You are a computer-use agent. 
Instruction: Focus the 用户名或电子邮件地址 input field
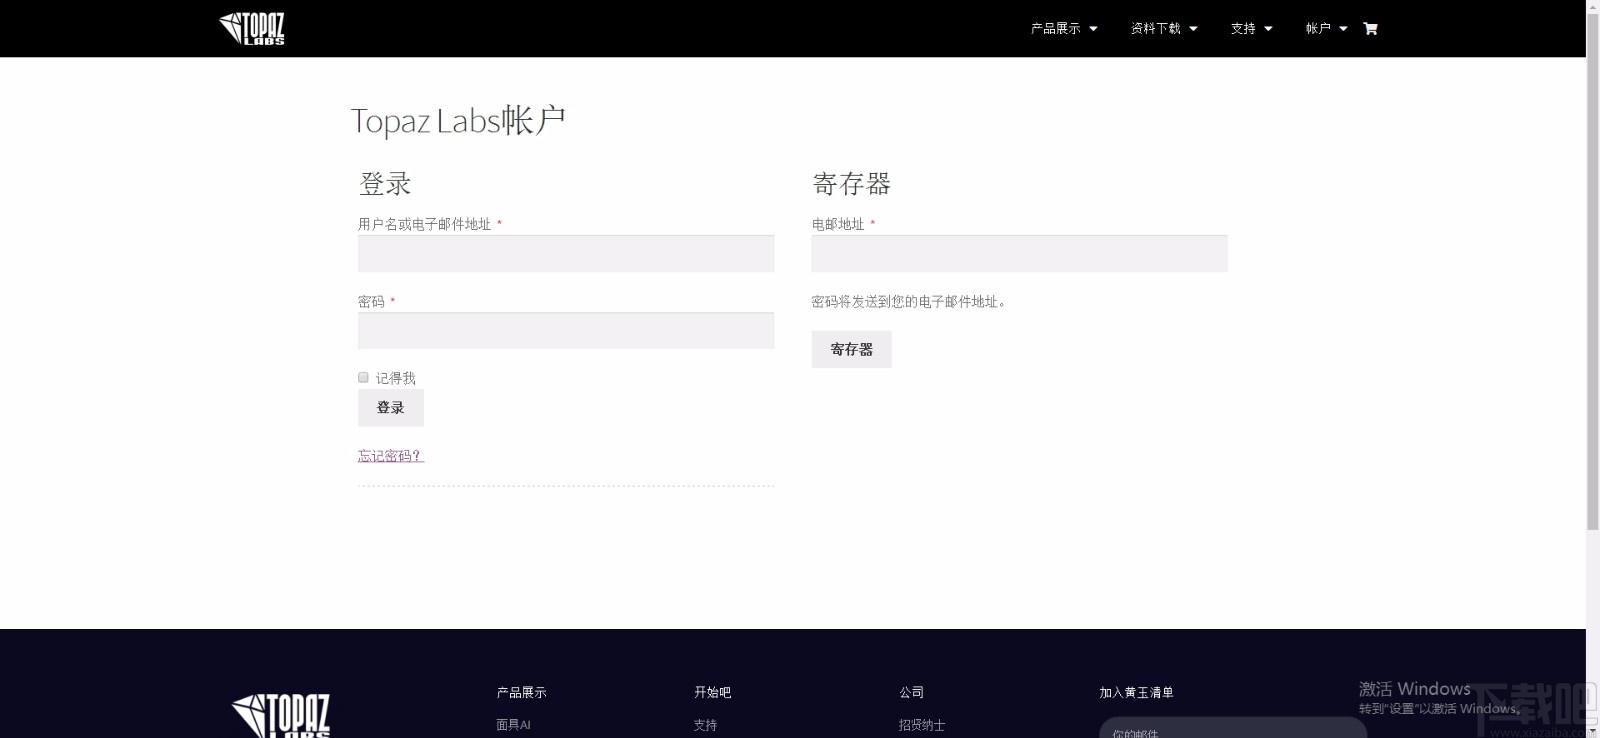566,254
